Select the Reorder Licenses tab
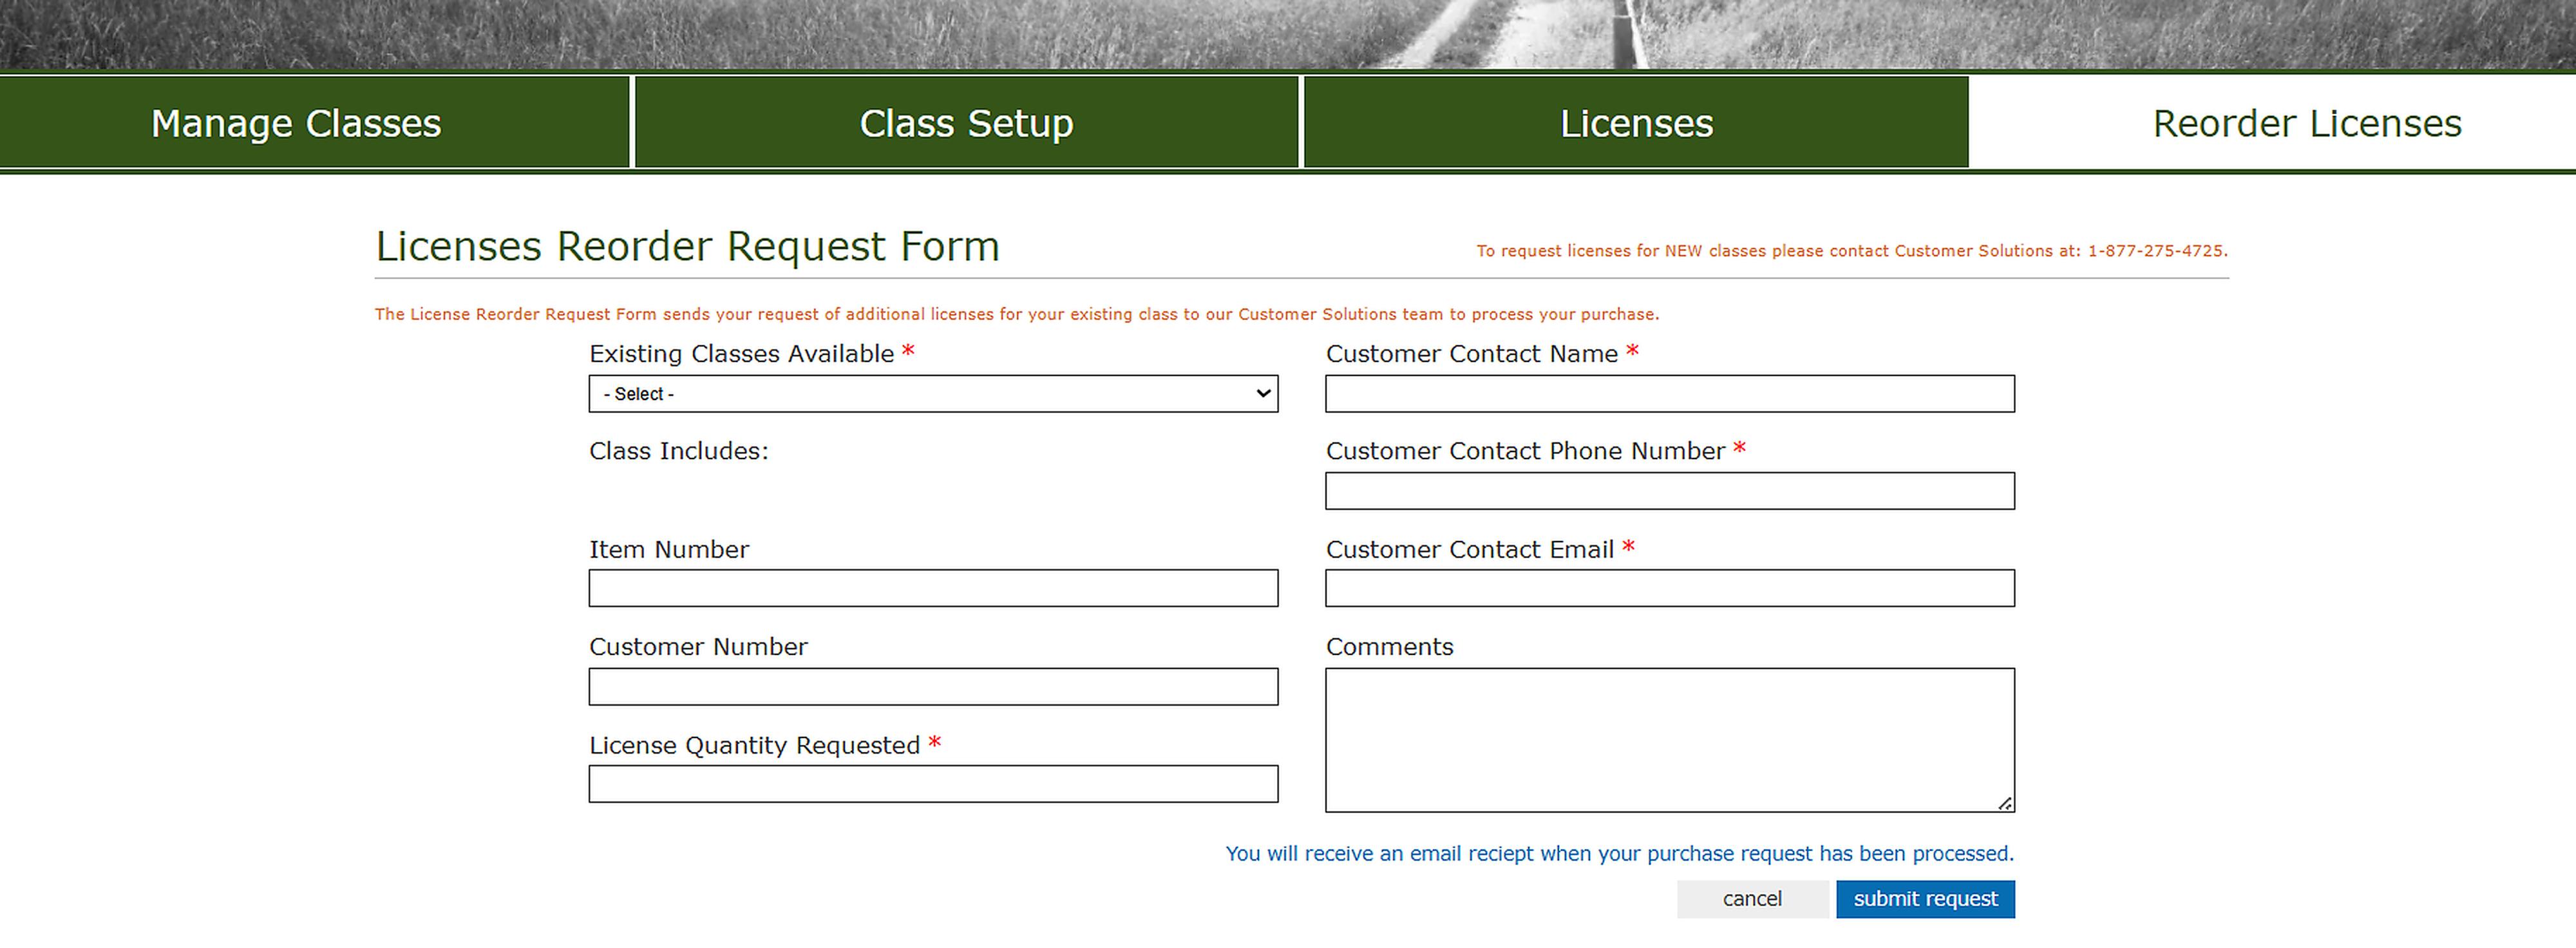The image size is (2576, 948). click(x=2306, y=123)
